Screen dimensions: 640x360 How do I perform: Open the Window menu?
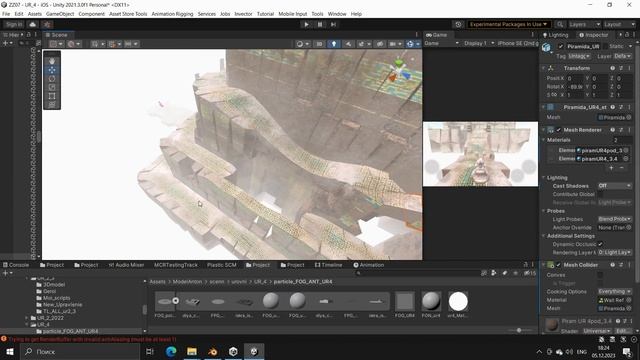(x=337, y=14)
